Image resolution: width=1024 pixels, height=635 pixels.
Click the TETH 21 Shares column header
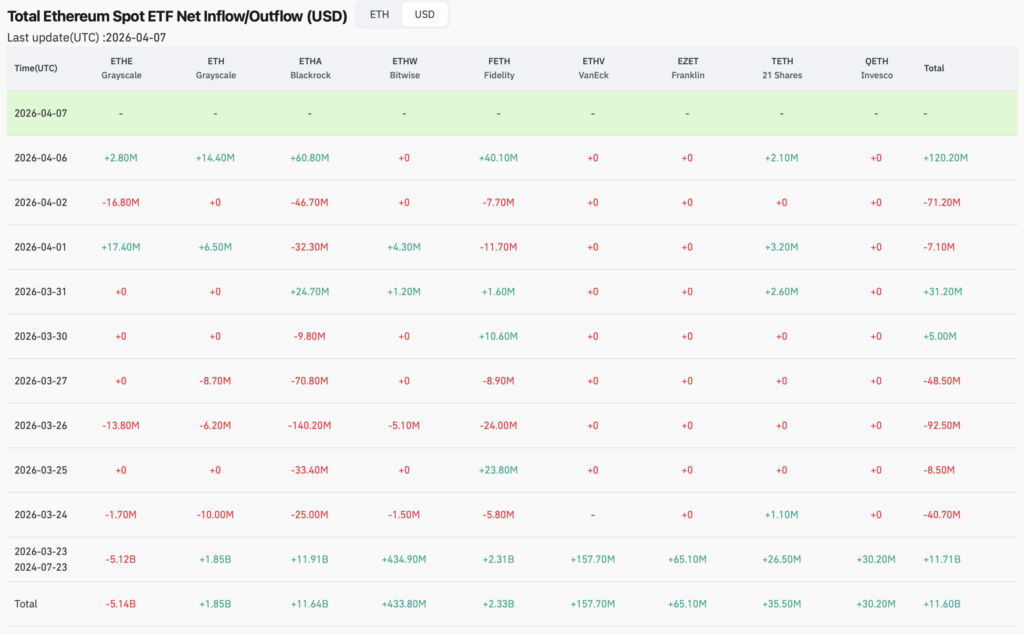781,68
